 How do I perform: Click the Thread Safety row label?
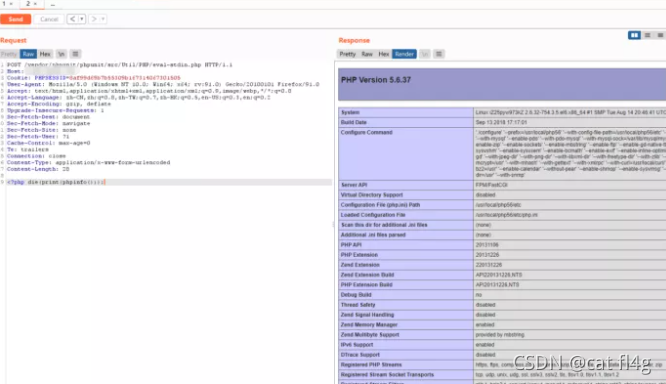pos(358,305)
